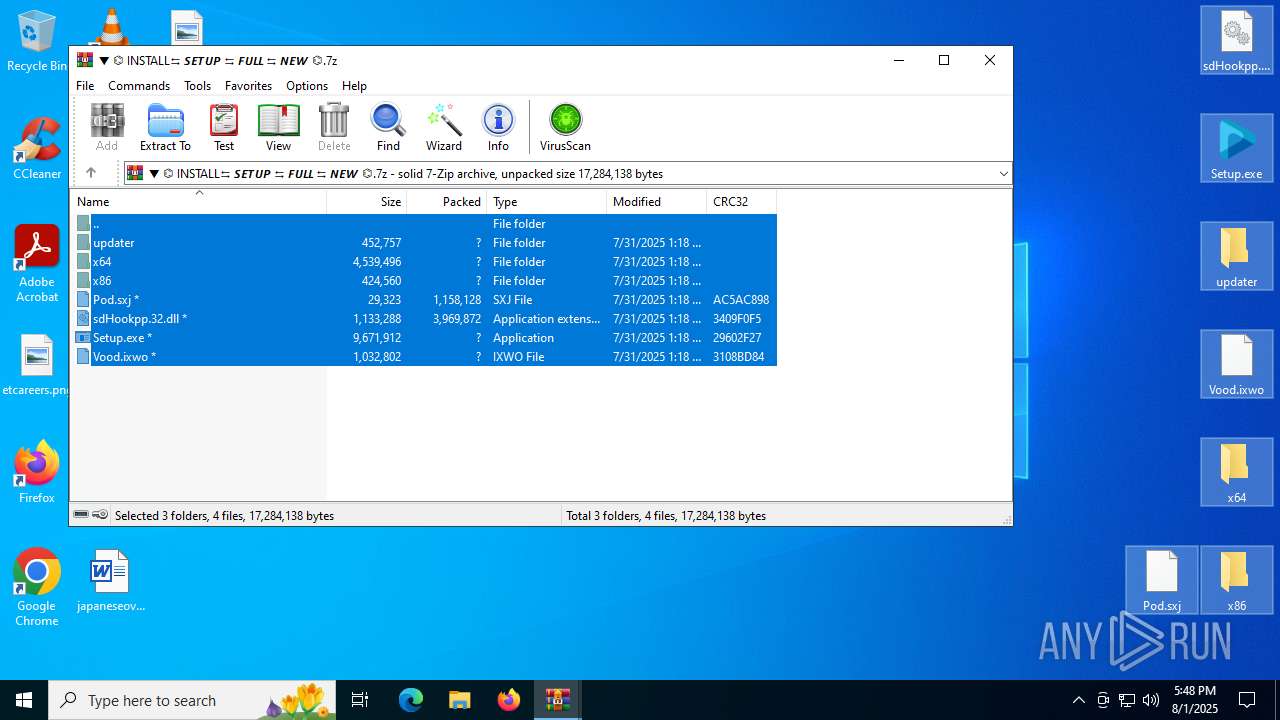Select the updater folder row in archive
The height and width of the screenshot is (720, 1280).
[x=426, y=243]
